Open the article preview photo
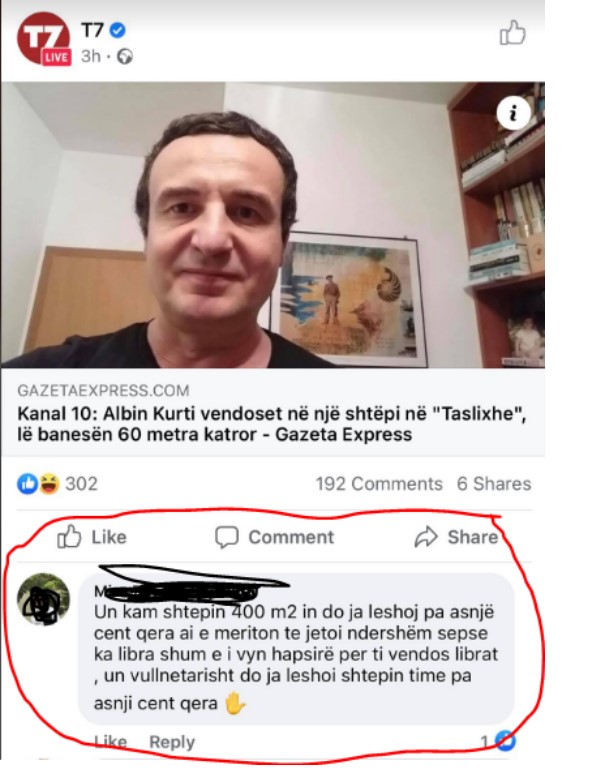This screenshot has height=777, width=597. tap(273, 225)
